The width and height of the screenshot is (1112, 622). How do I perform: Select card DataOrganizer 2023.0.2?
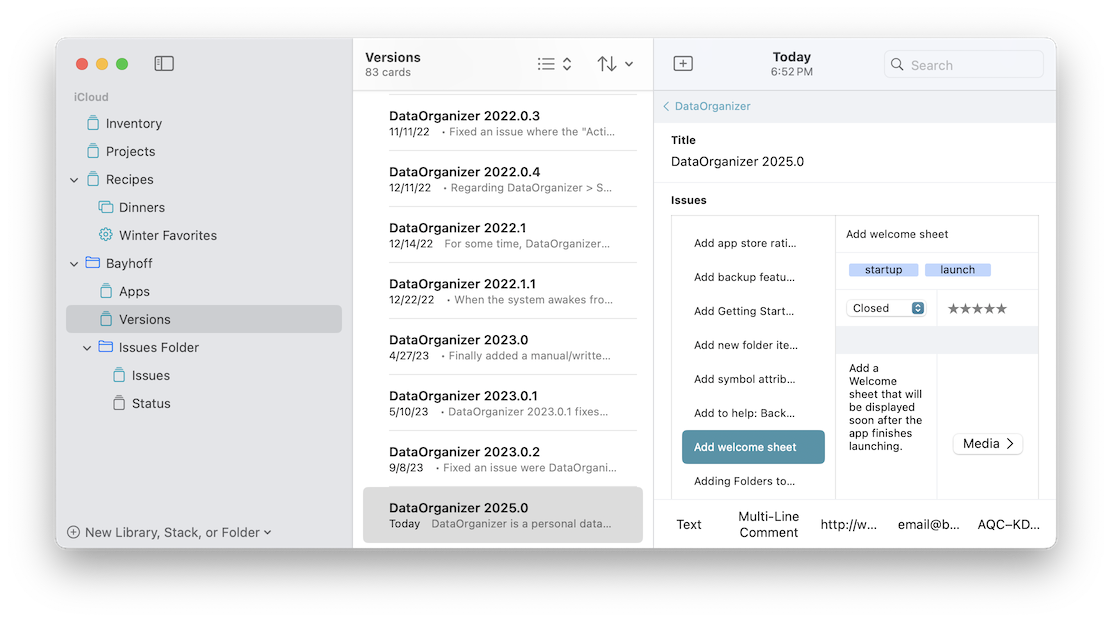coord(503,459)
